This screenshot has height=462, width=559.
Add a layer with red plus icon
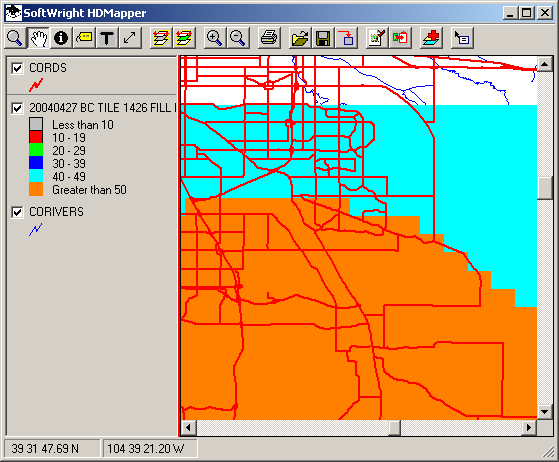pos(431,38)
